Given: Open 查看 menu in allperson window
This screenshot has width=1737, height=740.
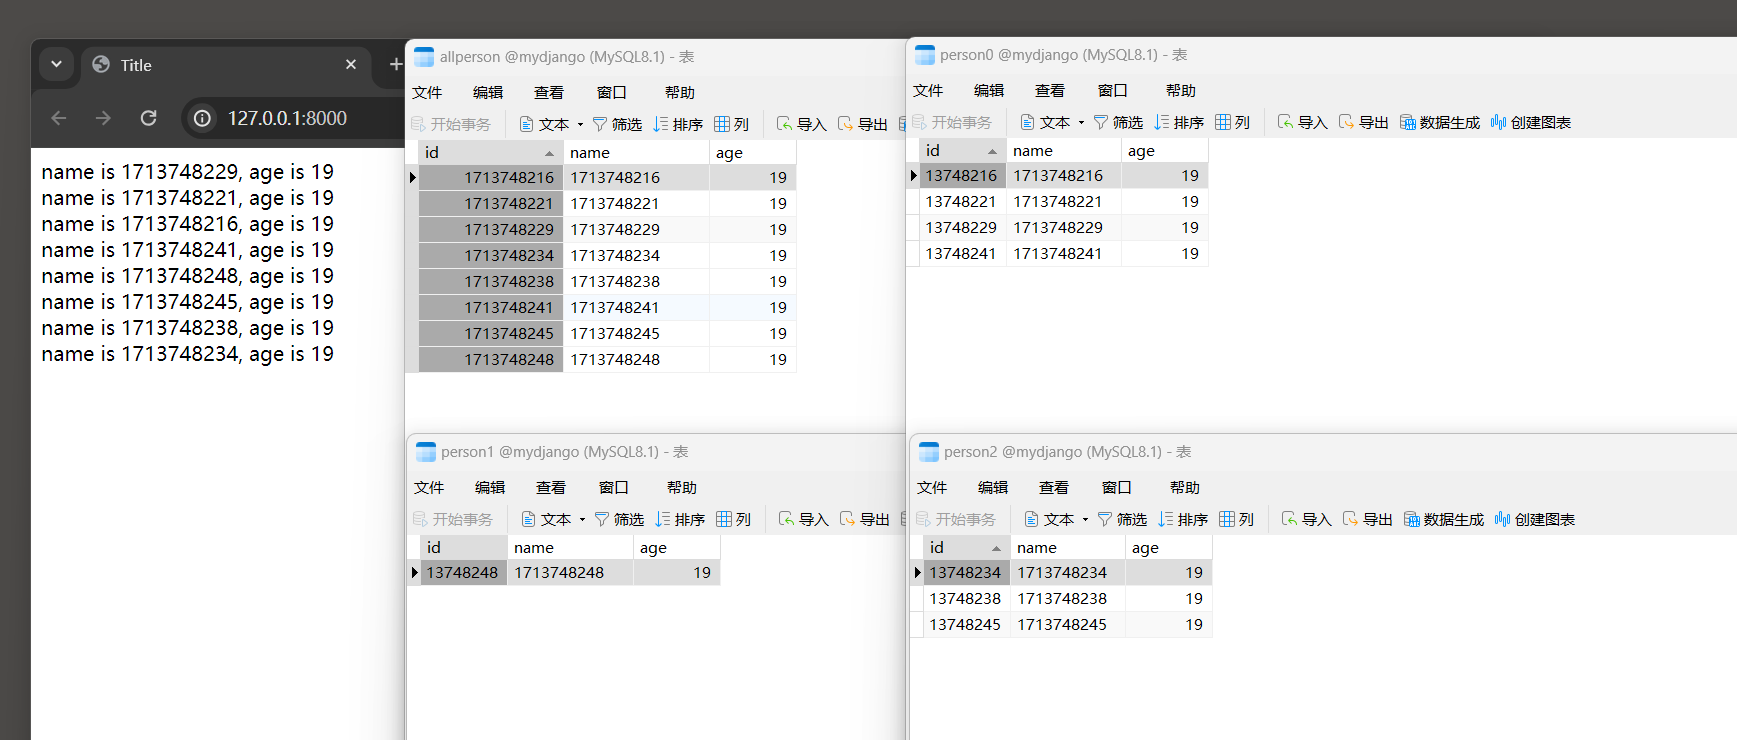Looking at the screenshot, I should (549, 92).
